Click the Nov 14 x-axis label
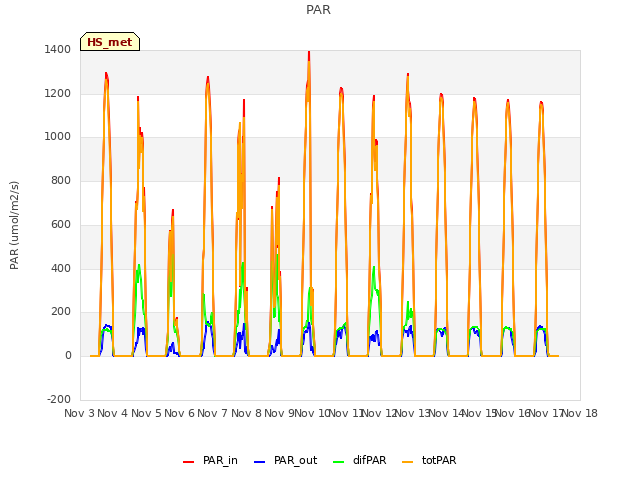Image resolution: width=640 pixels, height=480 pixels. 446,413
